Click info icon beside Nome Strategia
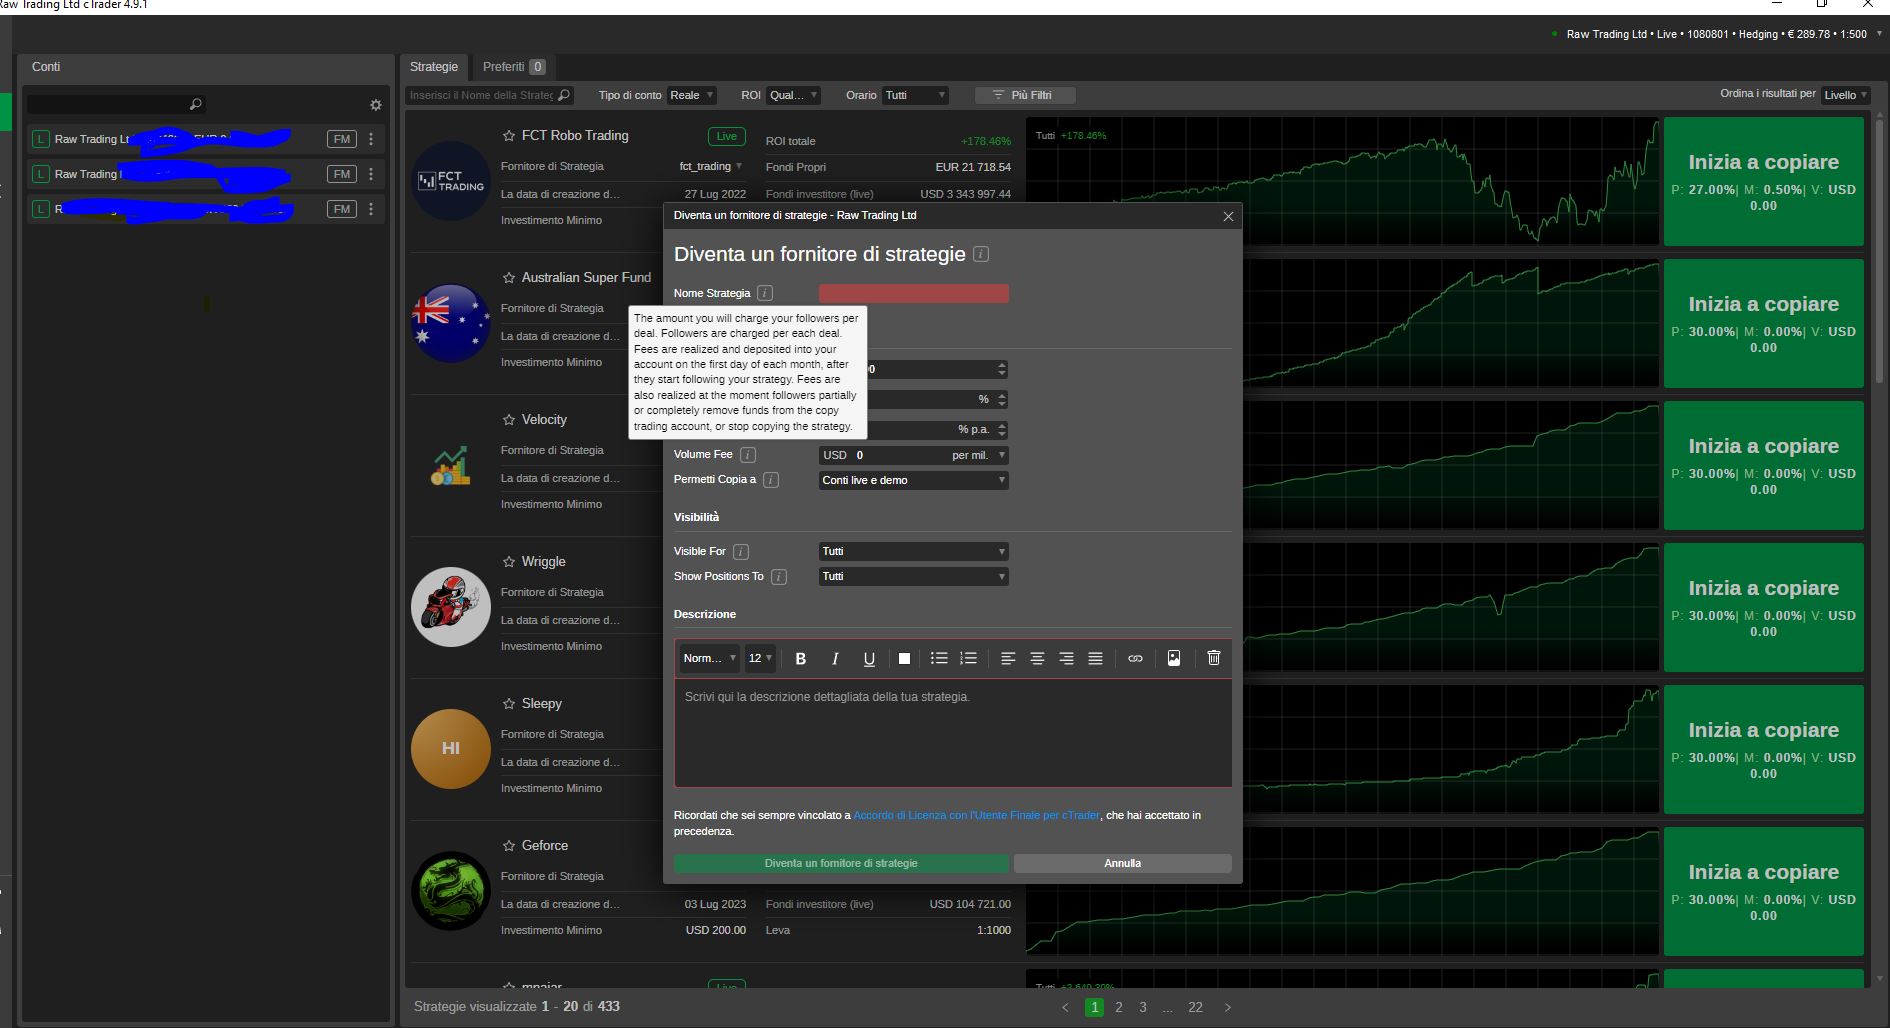The height and width of the screenshot is (1028, 1890). pyautogui.click(x=765, y=293)
